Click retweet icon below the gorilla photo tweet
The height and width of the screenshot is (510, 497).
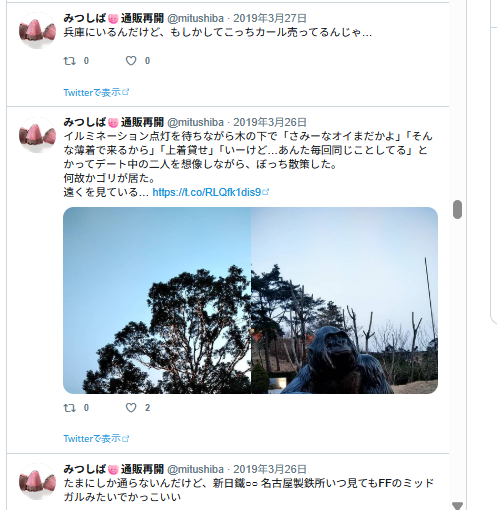point(70,408)
